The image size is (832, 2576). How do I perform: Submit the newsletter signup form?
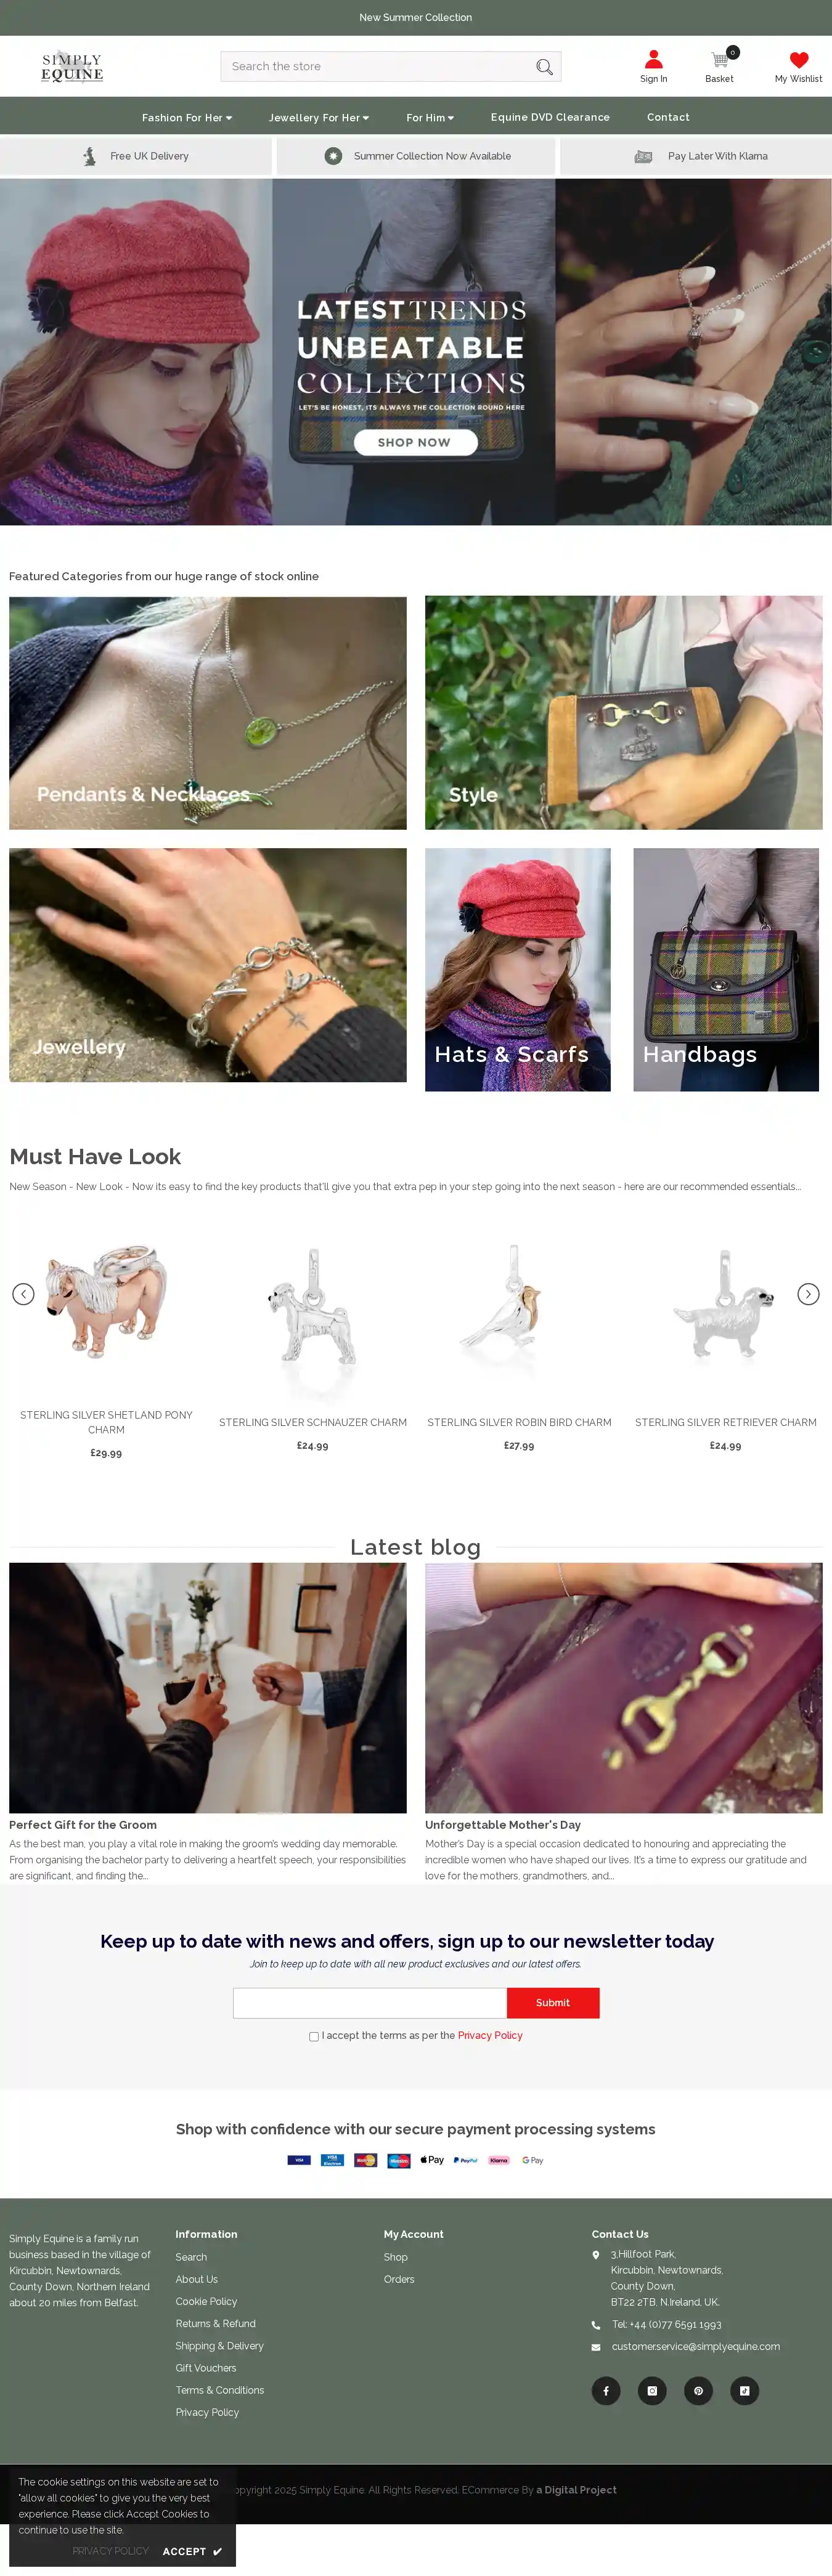pyautogui.click(x=553, y=2003)
